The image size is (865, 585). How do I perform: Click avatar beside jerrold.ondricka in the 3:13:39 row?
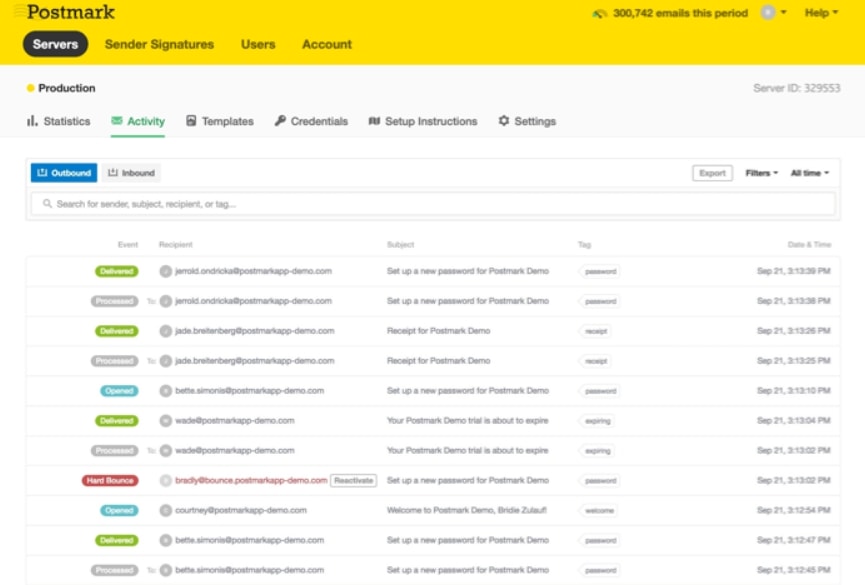point(165,271)
